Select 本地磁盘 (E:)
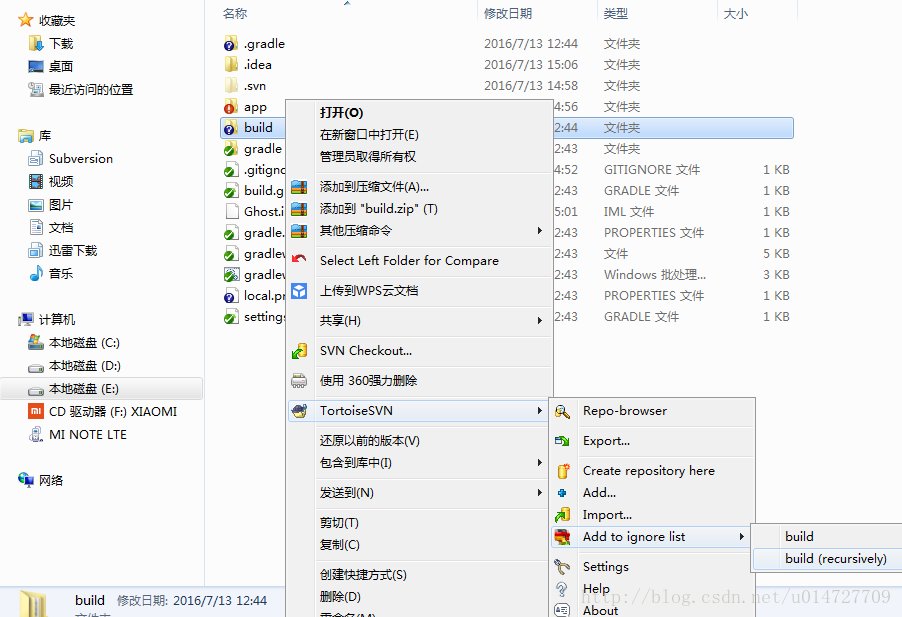The width and height of the screenshot is (902, 617). coord(83,389)
